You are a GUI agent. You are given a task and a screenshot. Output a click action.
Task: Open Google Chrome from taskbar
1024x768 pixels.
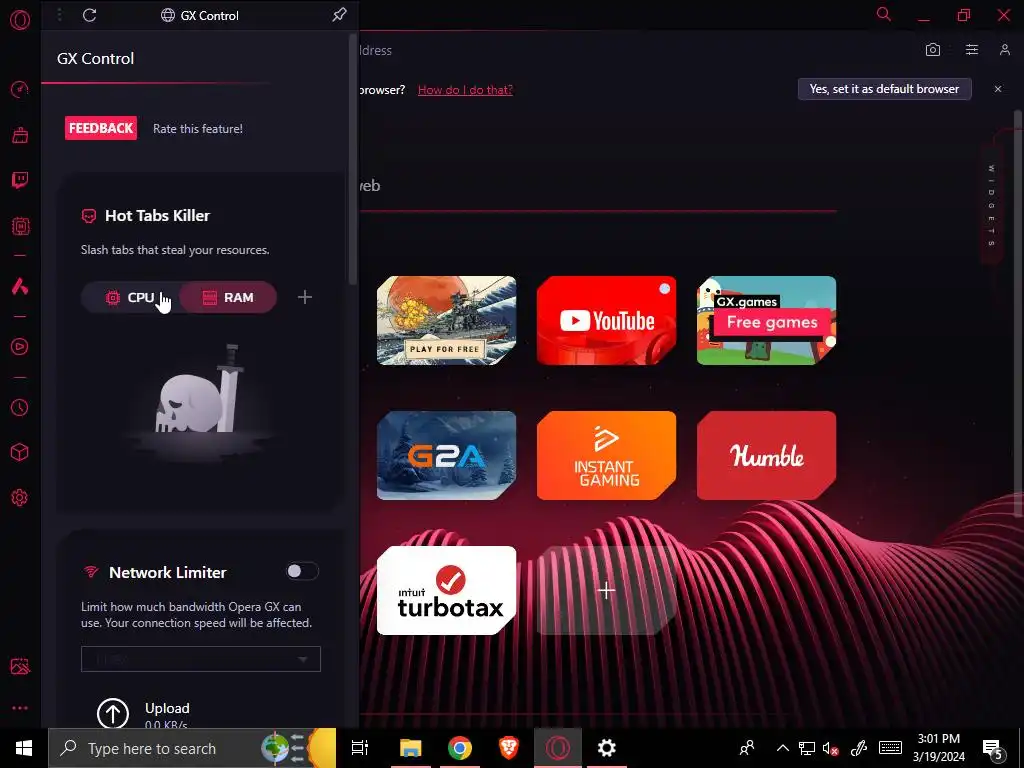[x=460, y=748]
